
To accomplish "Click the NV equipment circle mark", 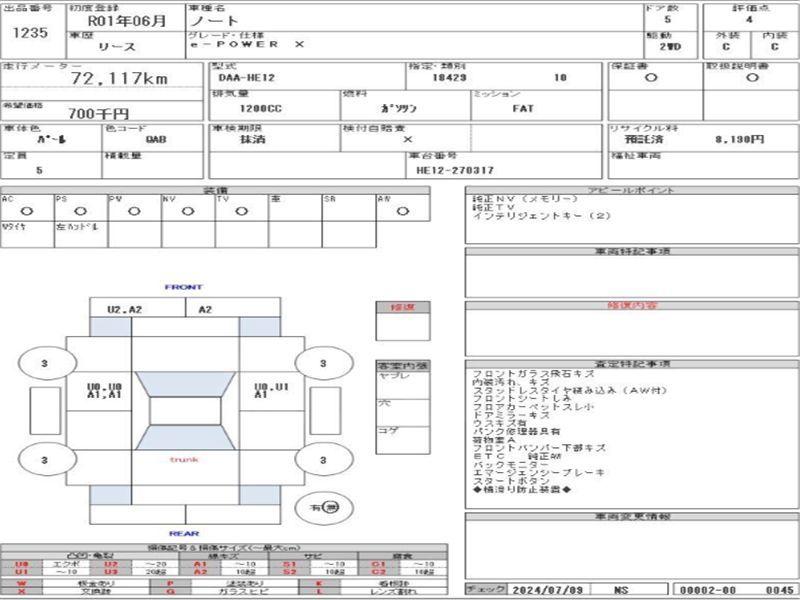I will pyautogui.click(x=188, y=211).
